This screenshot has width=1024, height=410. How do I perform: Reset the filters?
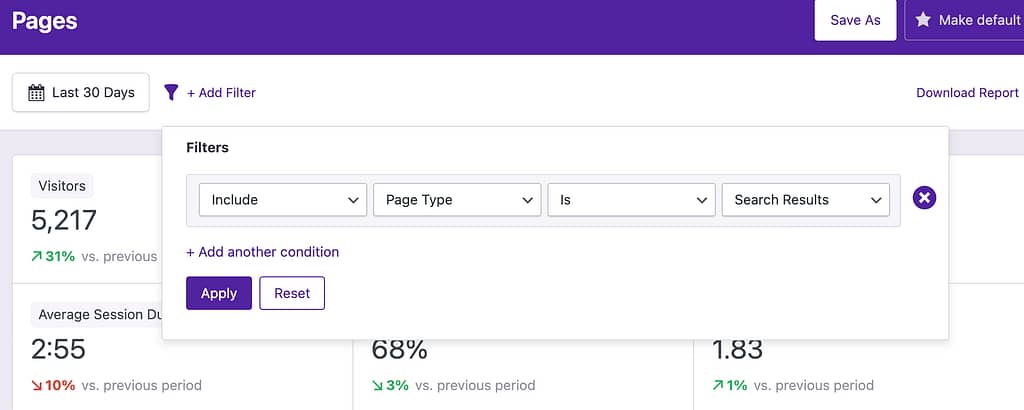pos(292,293)
